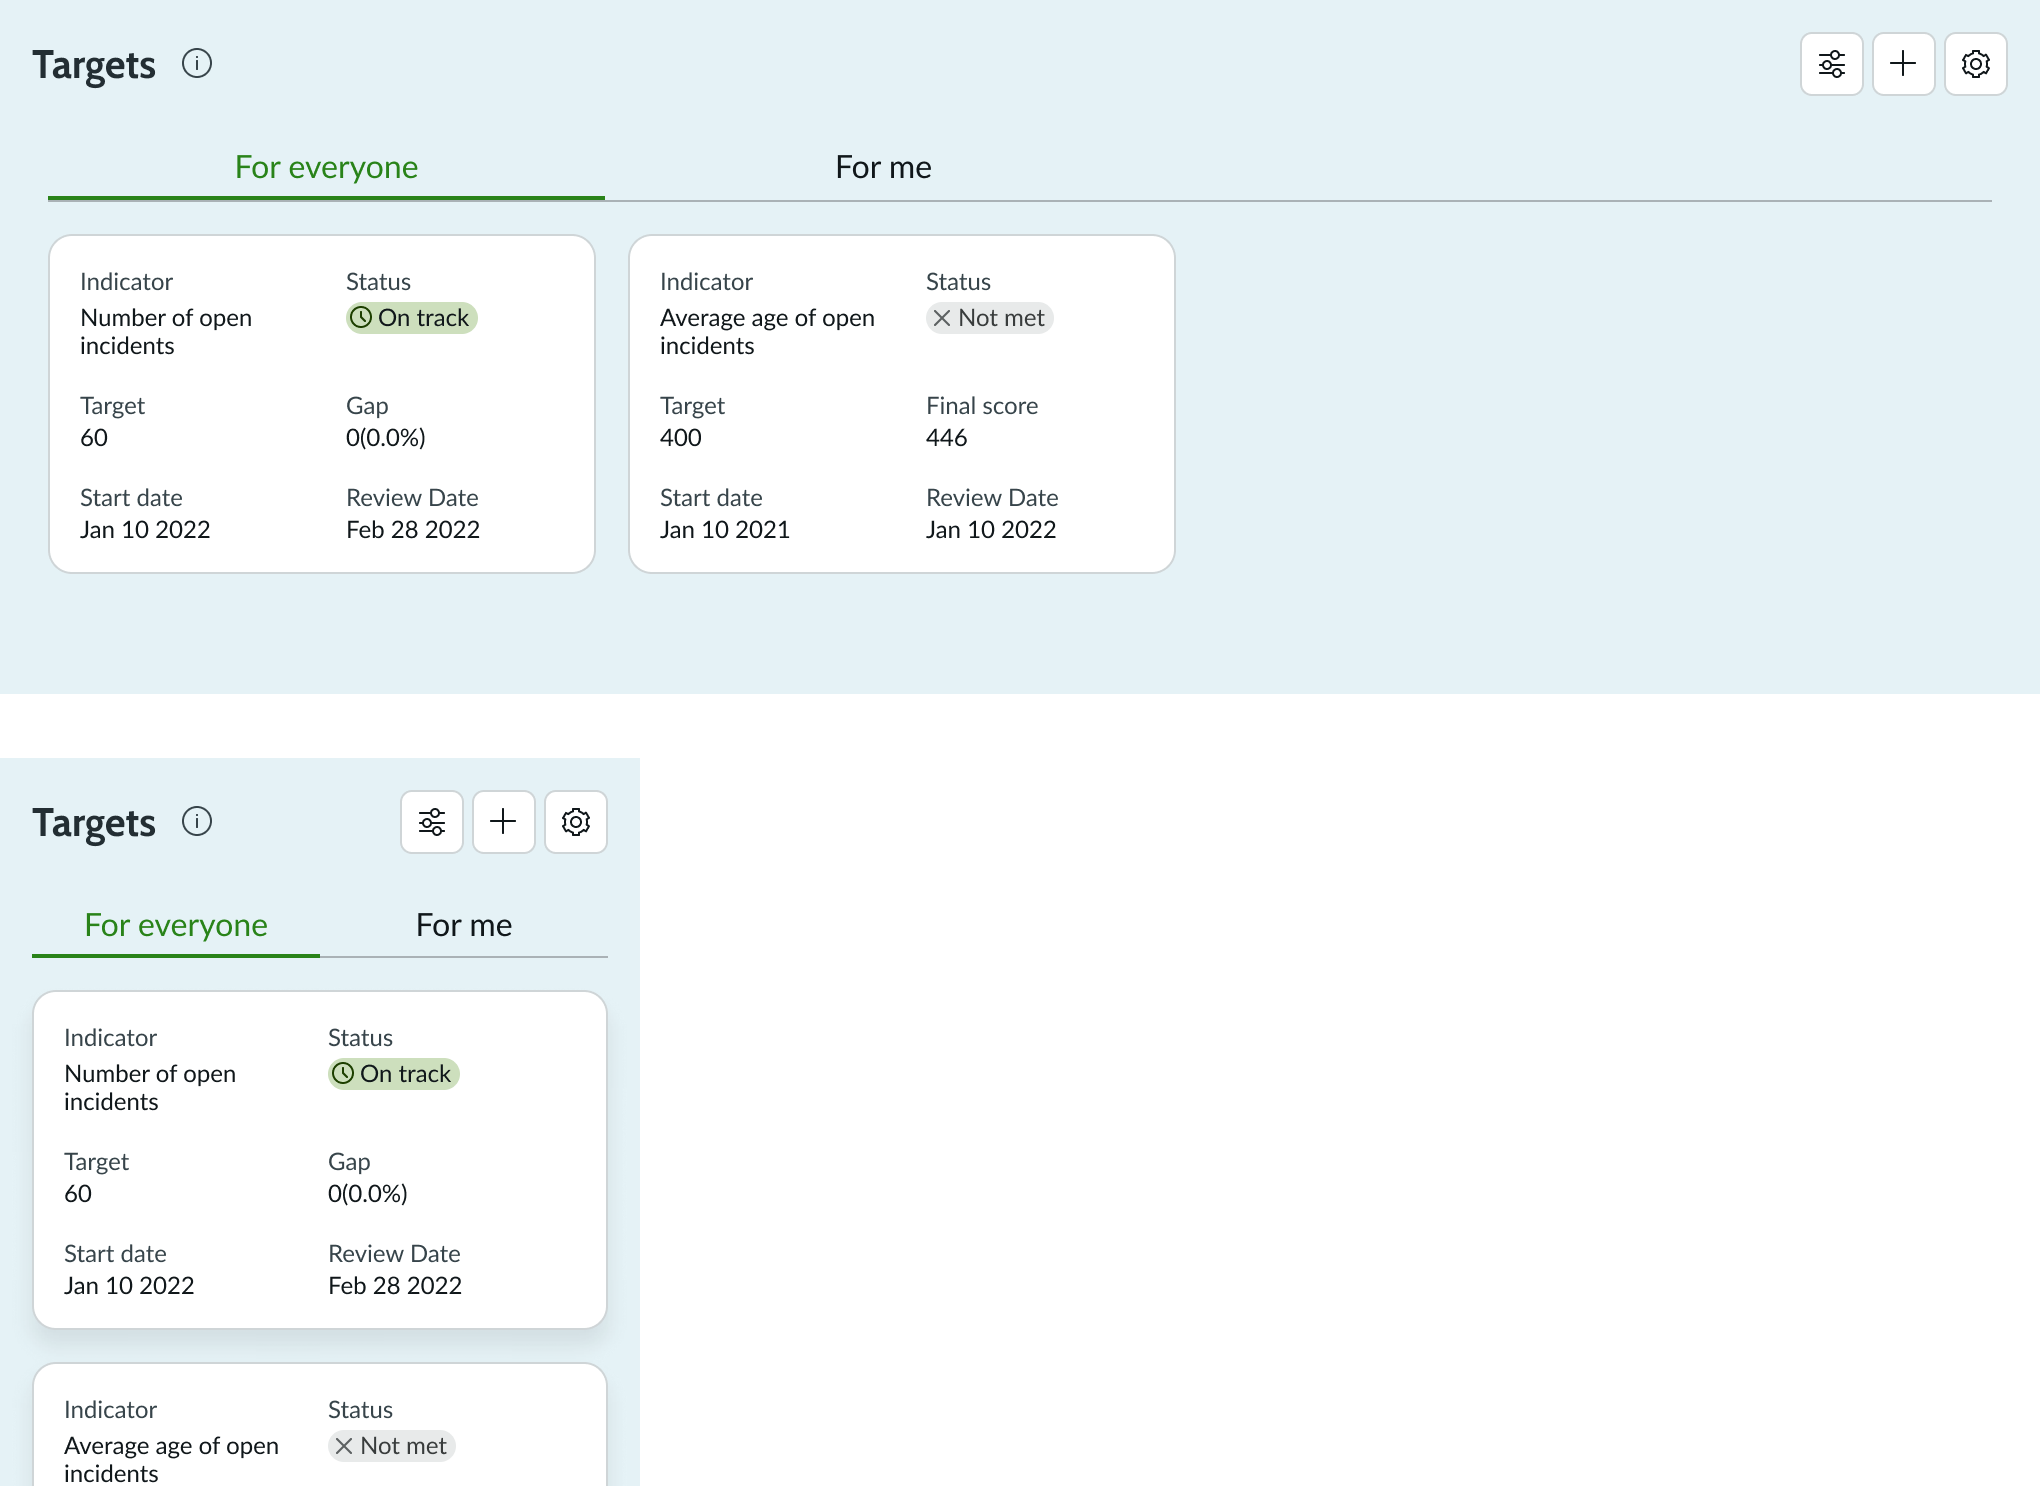Image resolution: width=2040 pixels, height=1486 pixels.
Task: Open the gear settings icon in the header
Action: pos(1974,63)
